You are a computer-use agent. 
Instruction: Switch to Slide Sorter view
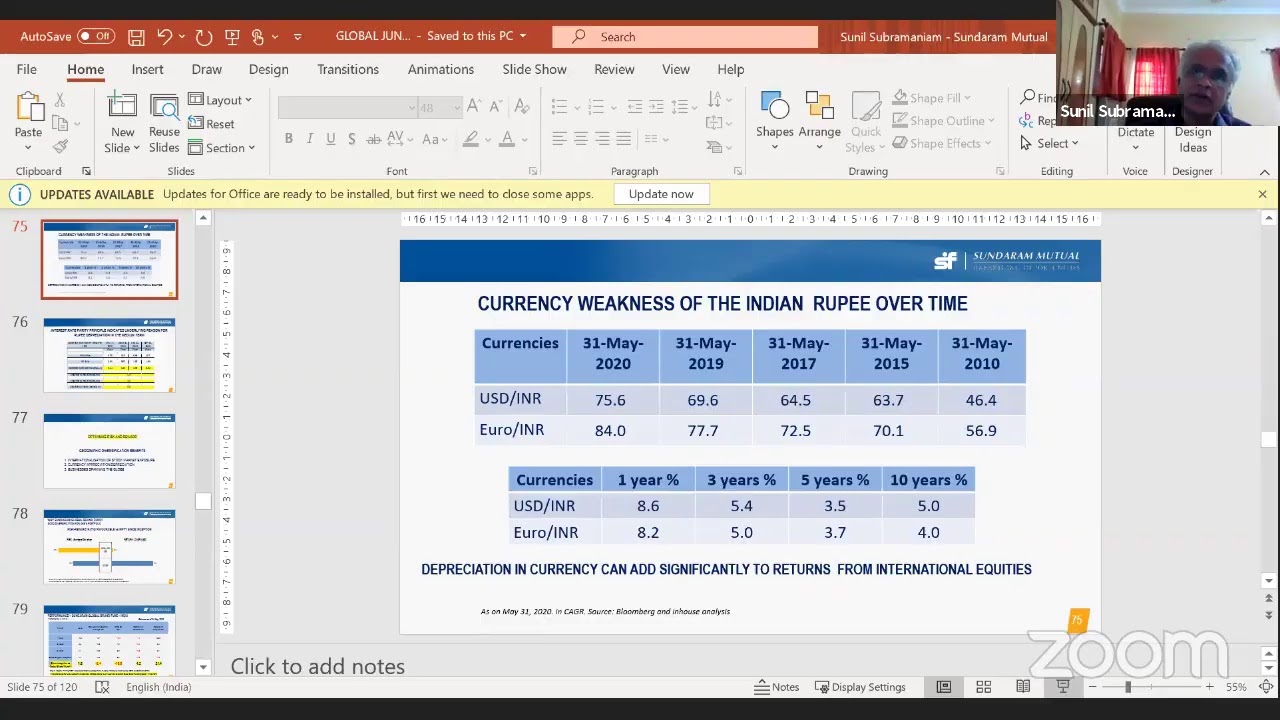pos(983,687)
